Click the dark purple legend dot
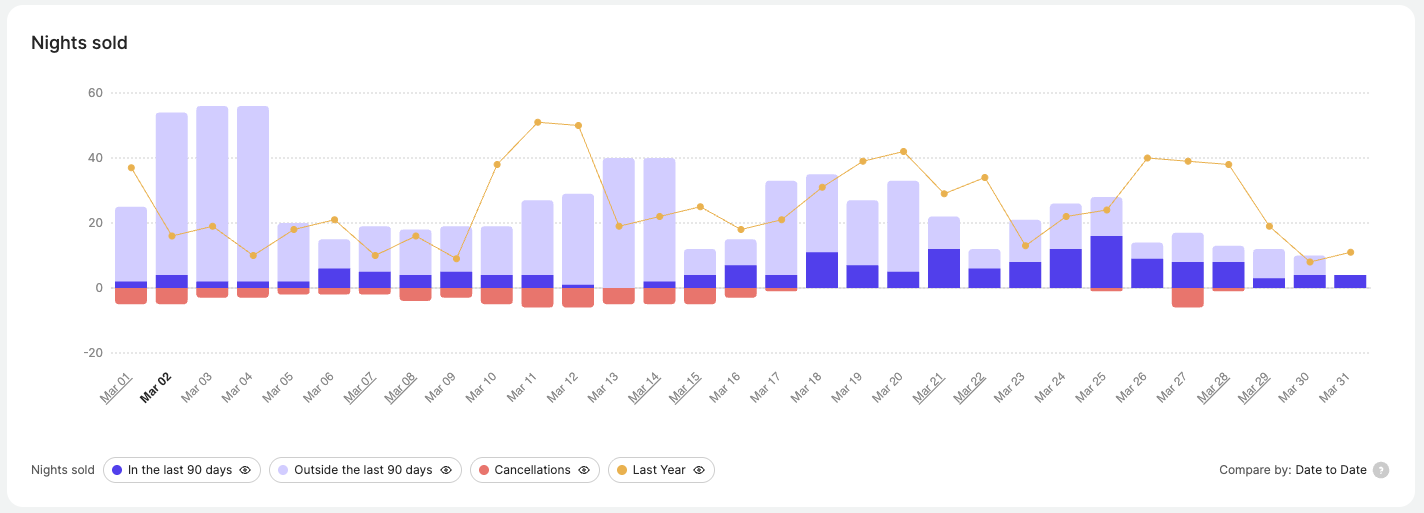Image resolution: width=1424 pixels, height=513 pixels. [118, 470]
